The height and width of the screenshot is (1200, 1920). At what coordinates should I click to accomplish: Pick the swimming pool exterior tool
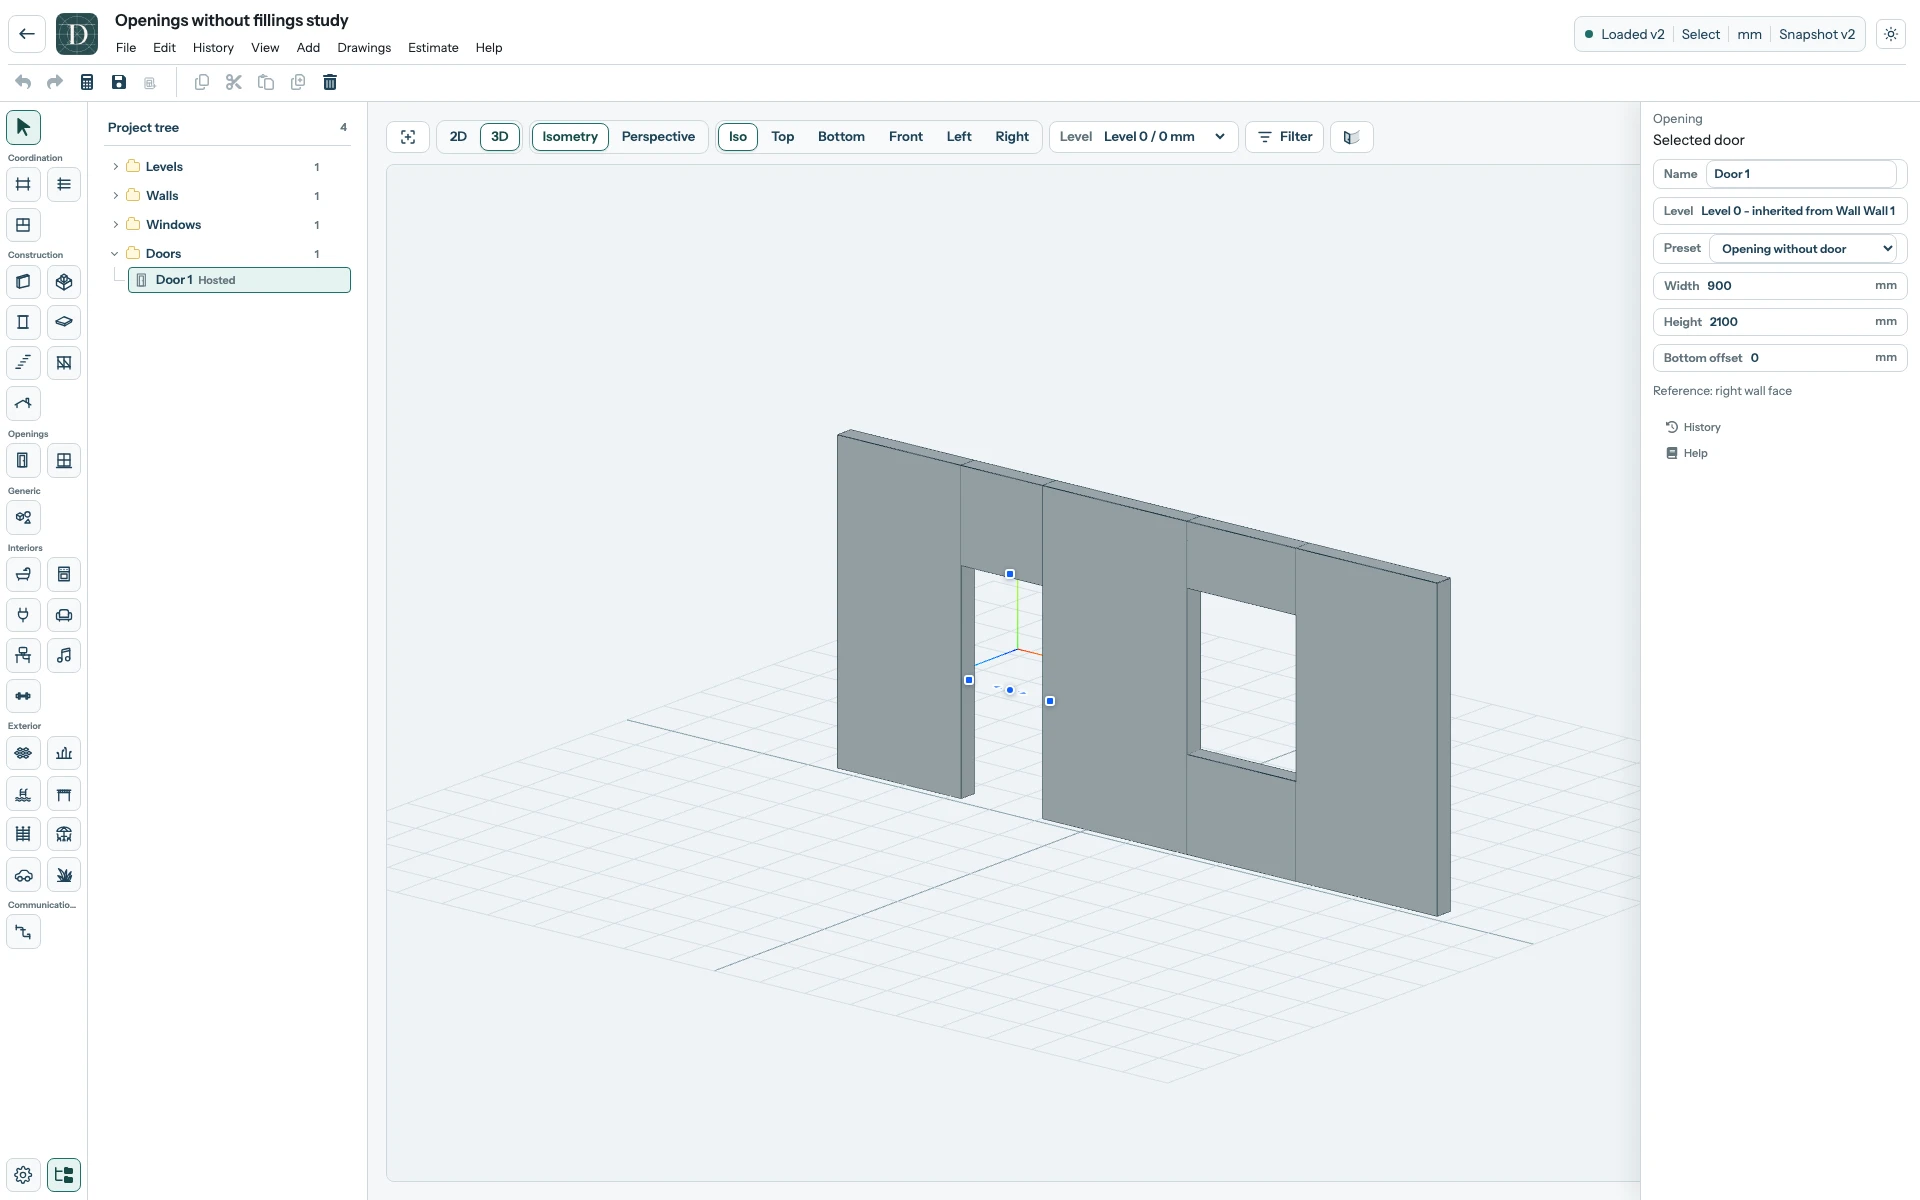point(23,794)
